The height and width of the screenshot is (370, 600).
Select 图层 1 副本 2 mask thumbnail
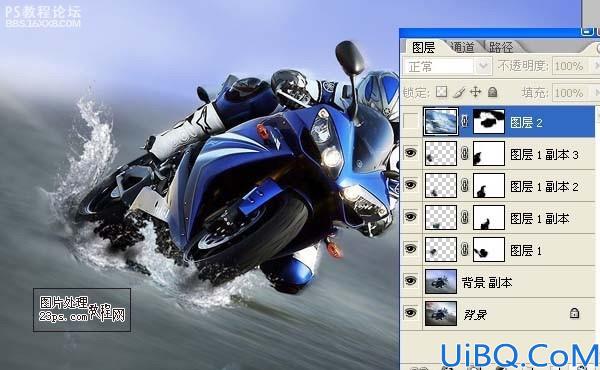(x=489, y=186)
